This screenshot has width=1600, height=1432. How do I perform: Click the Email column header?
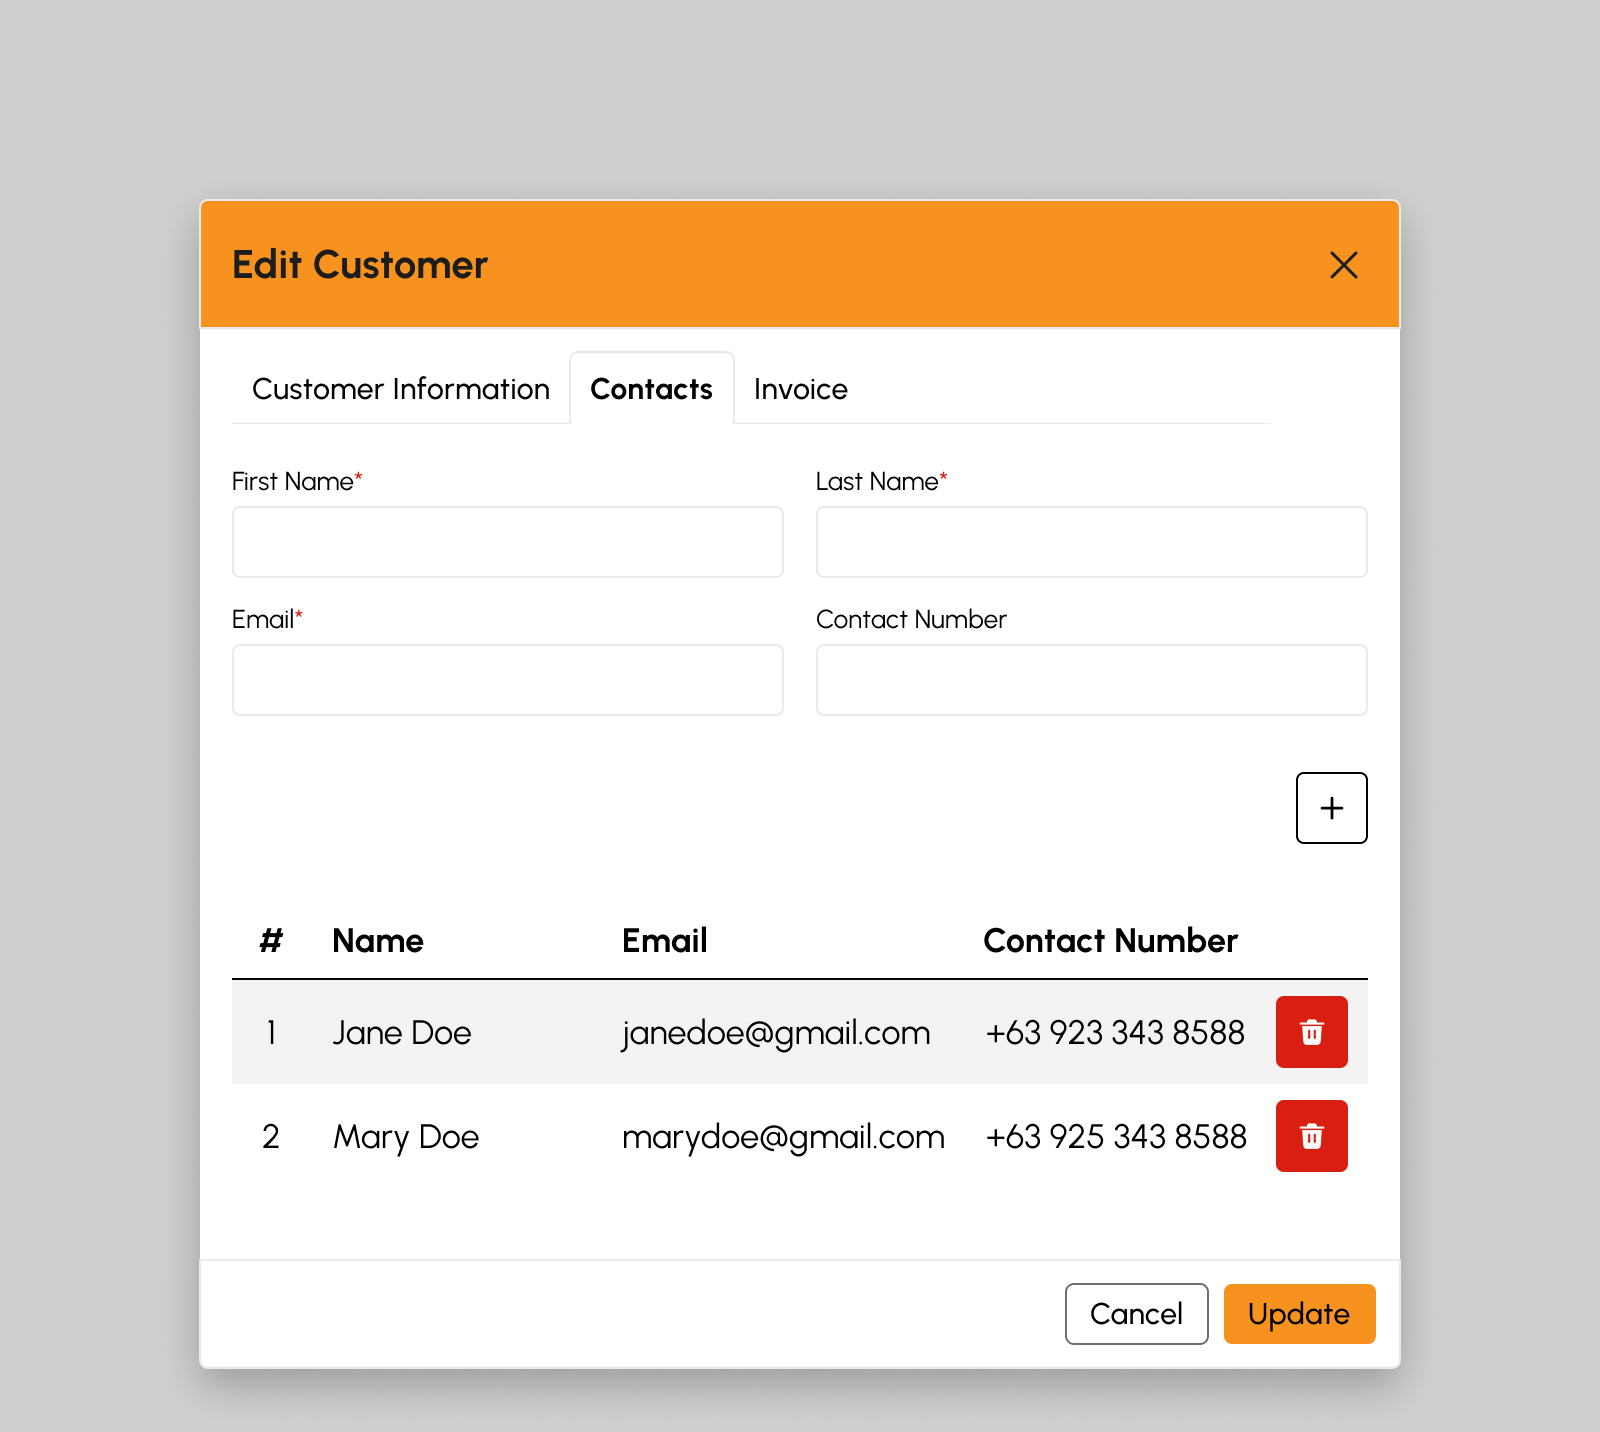click(665, 941)
